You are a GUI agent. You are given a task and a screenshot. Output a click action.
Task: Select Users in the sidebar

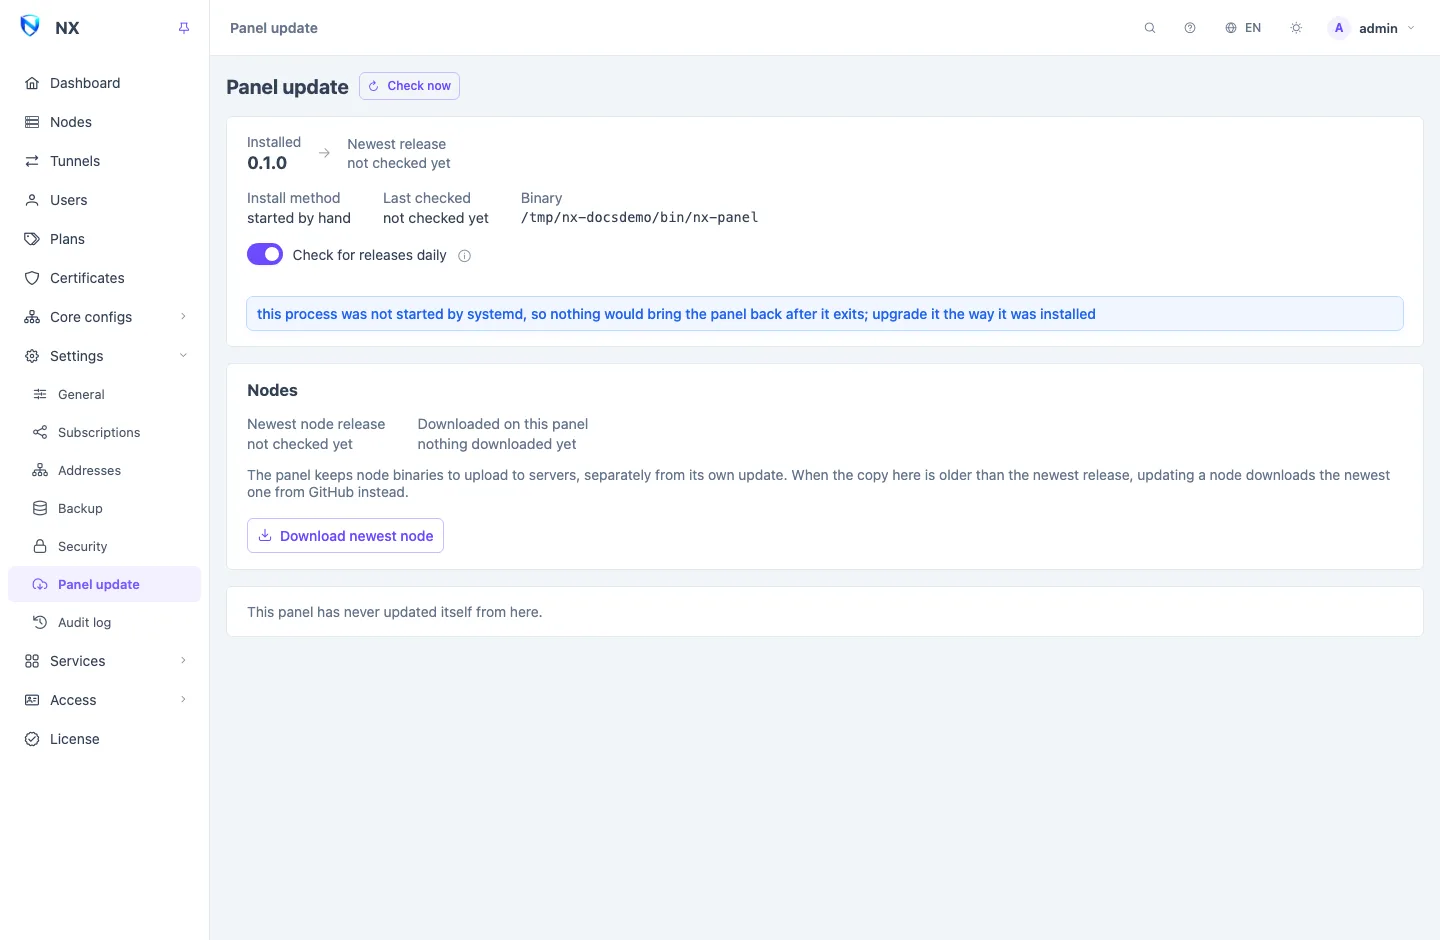point(104,200)
